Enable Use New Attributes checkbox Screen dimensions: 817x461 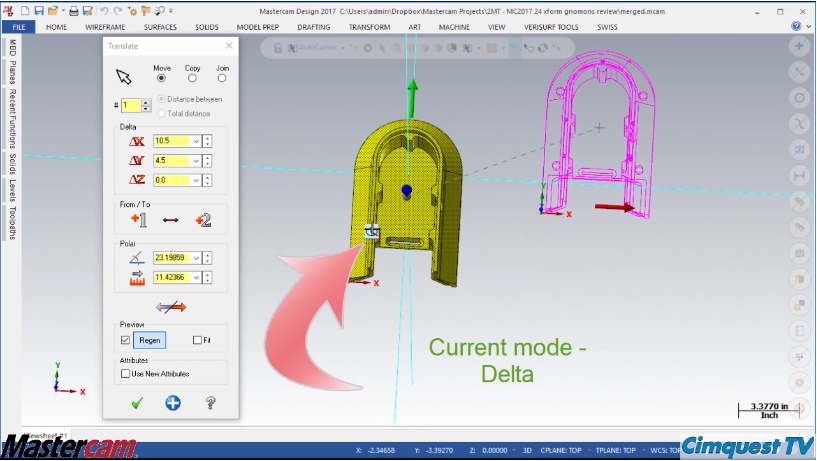point(125,373)
